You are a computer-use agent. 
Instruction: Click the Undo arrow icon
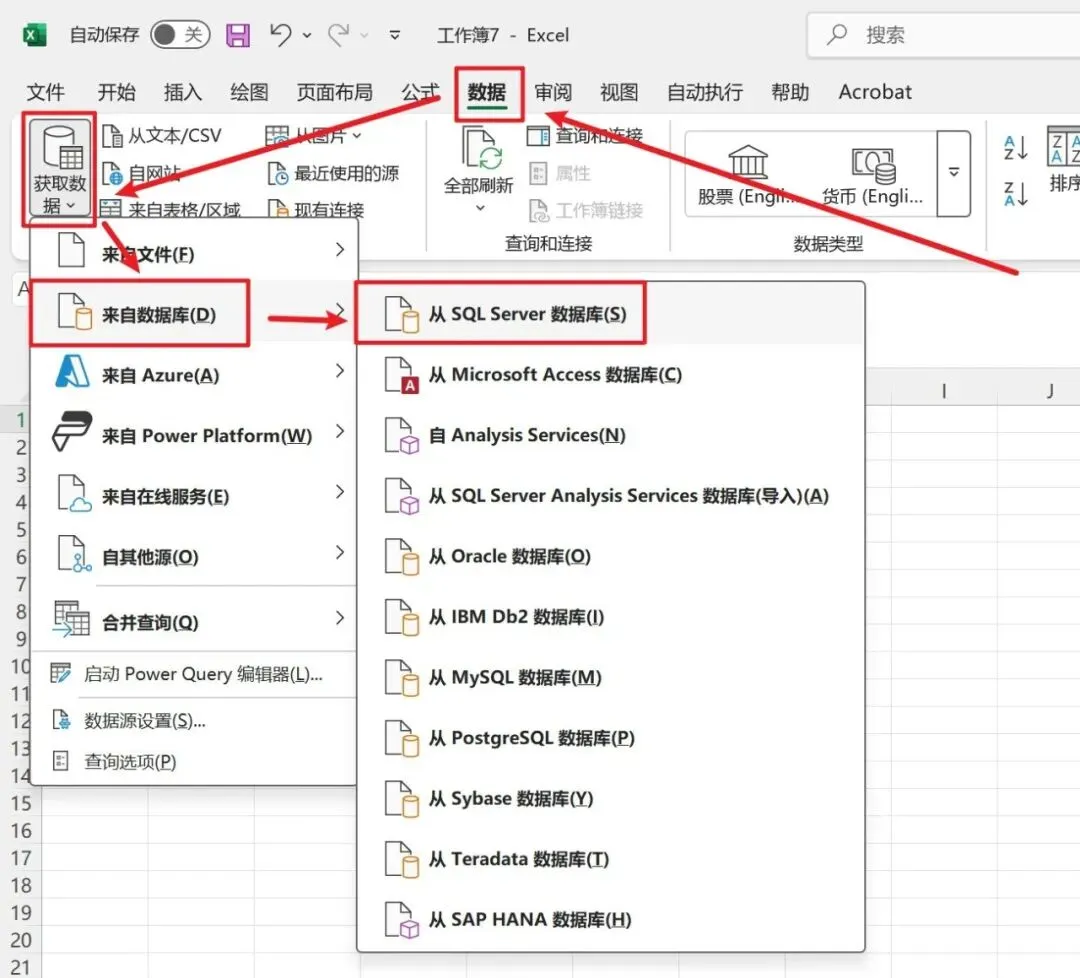(x=280, y=34)
